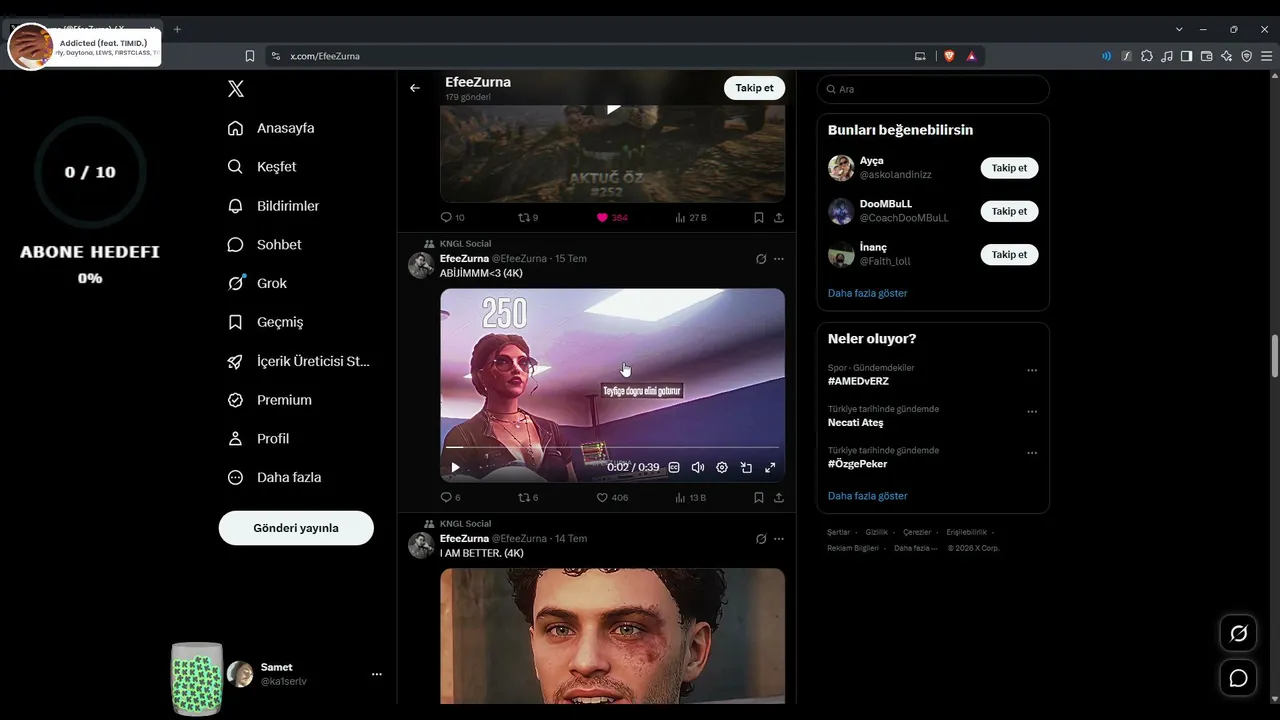Open Ayça's profile avatar
Viewport: 1280px width, 720px height.
[x=841, y=168]
